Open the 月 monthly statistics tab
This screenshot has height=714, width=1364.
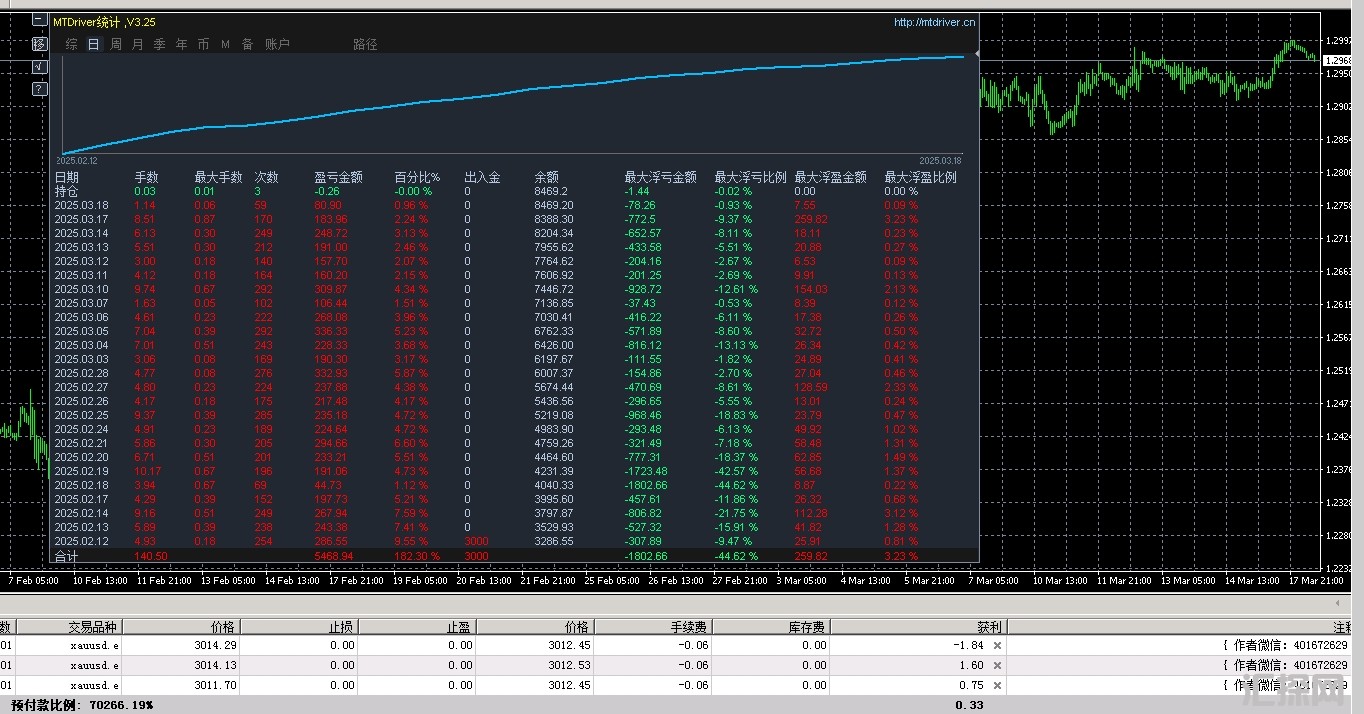coord(138,44)
